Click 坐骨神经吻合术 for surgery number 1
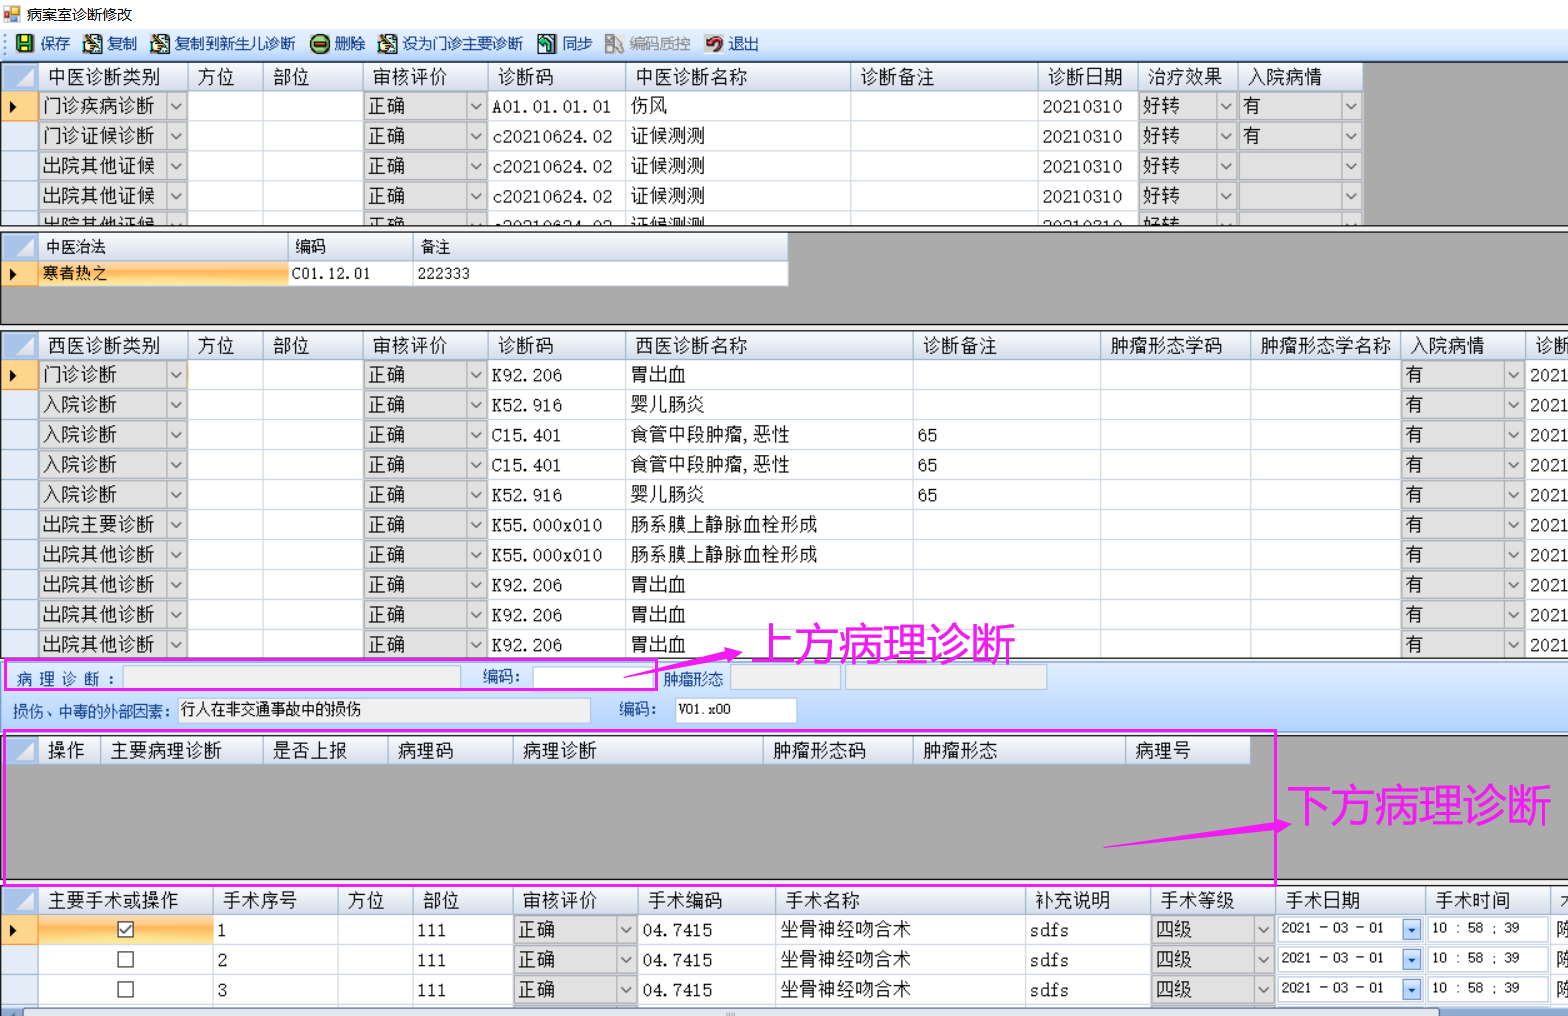The height and width of the screenshot is (1016, 1568). pos(900,930)
